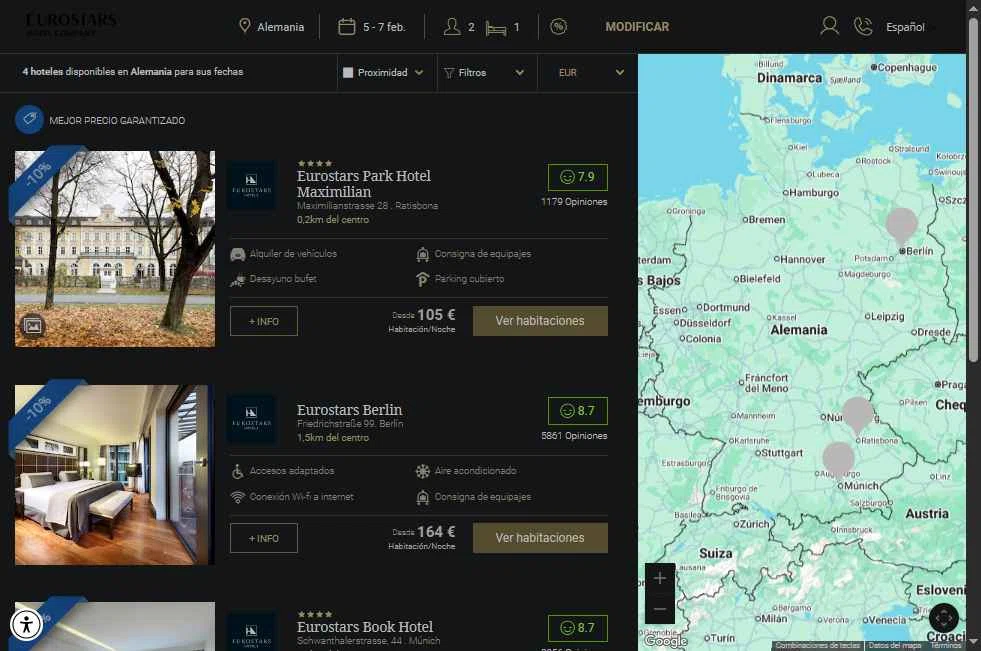This screenshot has height=651, width=981.
Task: Click the map pin near Ratisbona
Action: pyautogui.click(x=857, y=415)
